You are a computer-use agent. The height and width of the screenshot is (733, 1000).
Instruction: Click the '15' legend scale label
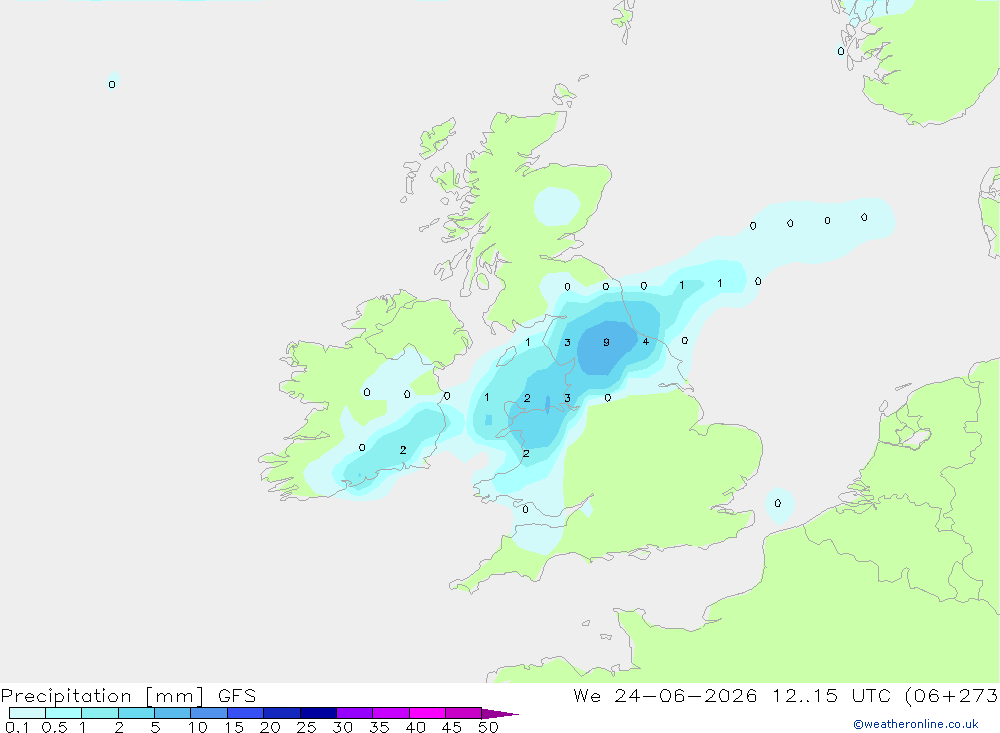(x=233, y=727)
